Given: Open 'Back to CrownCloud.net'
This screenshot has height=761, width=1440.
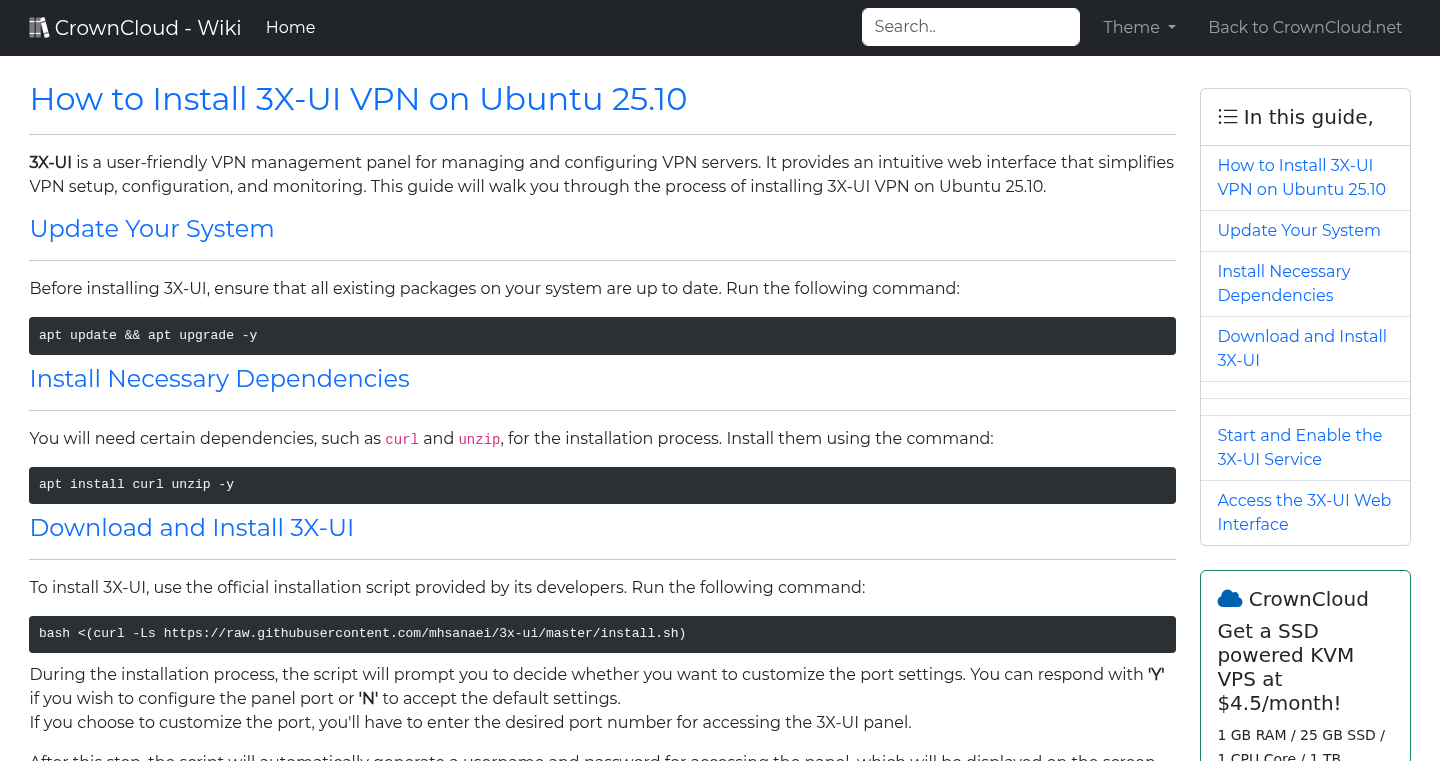Looking at the screenshot, I should (x=1305, y=27).
